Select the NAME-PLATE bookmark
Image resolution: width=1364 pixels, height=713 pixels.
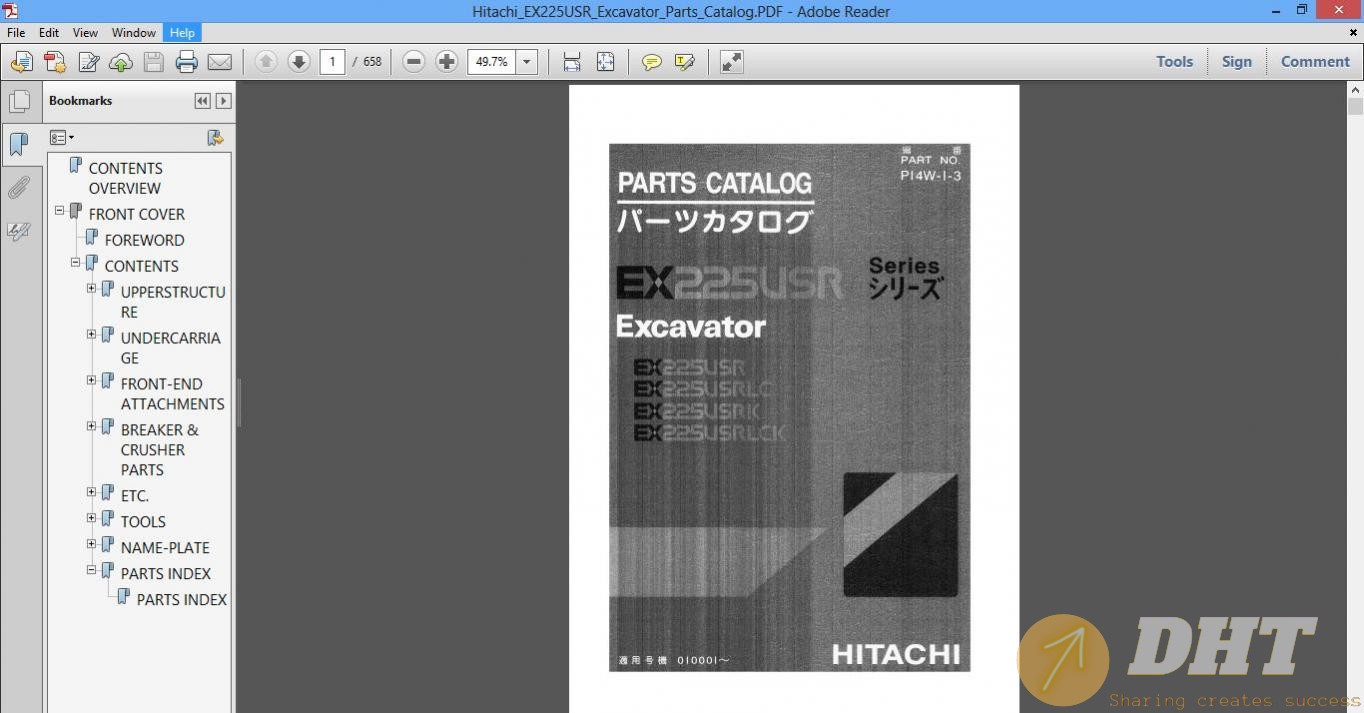pos(165,548)
